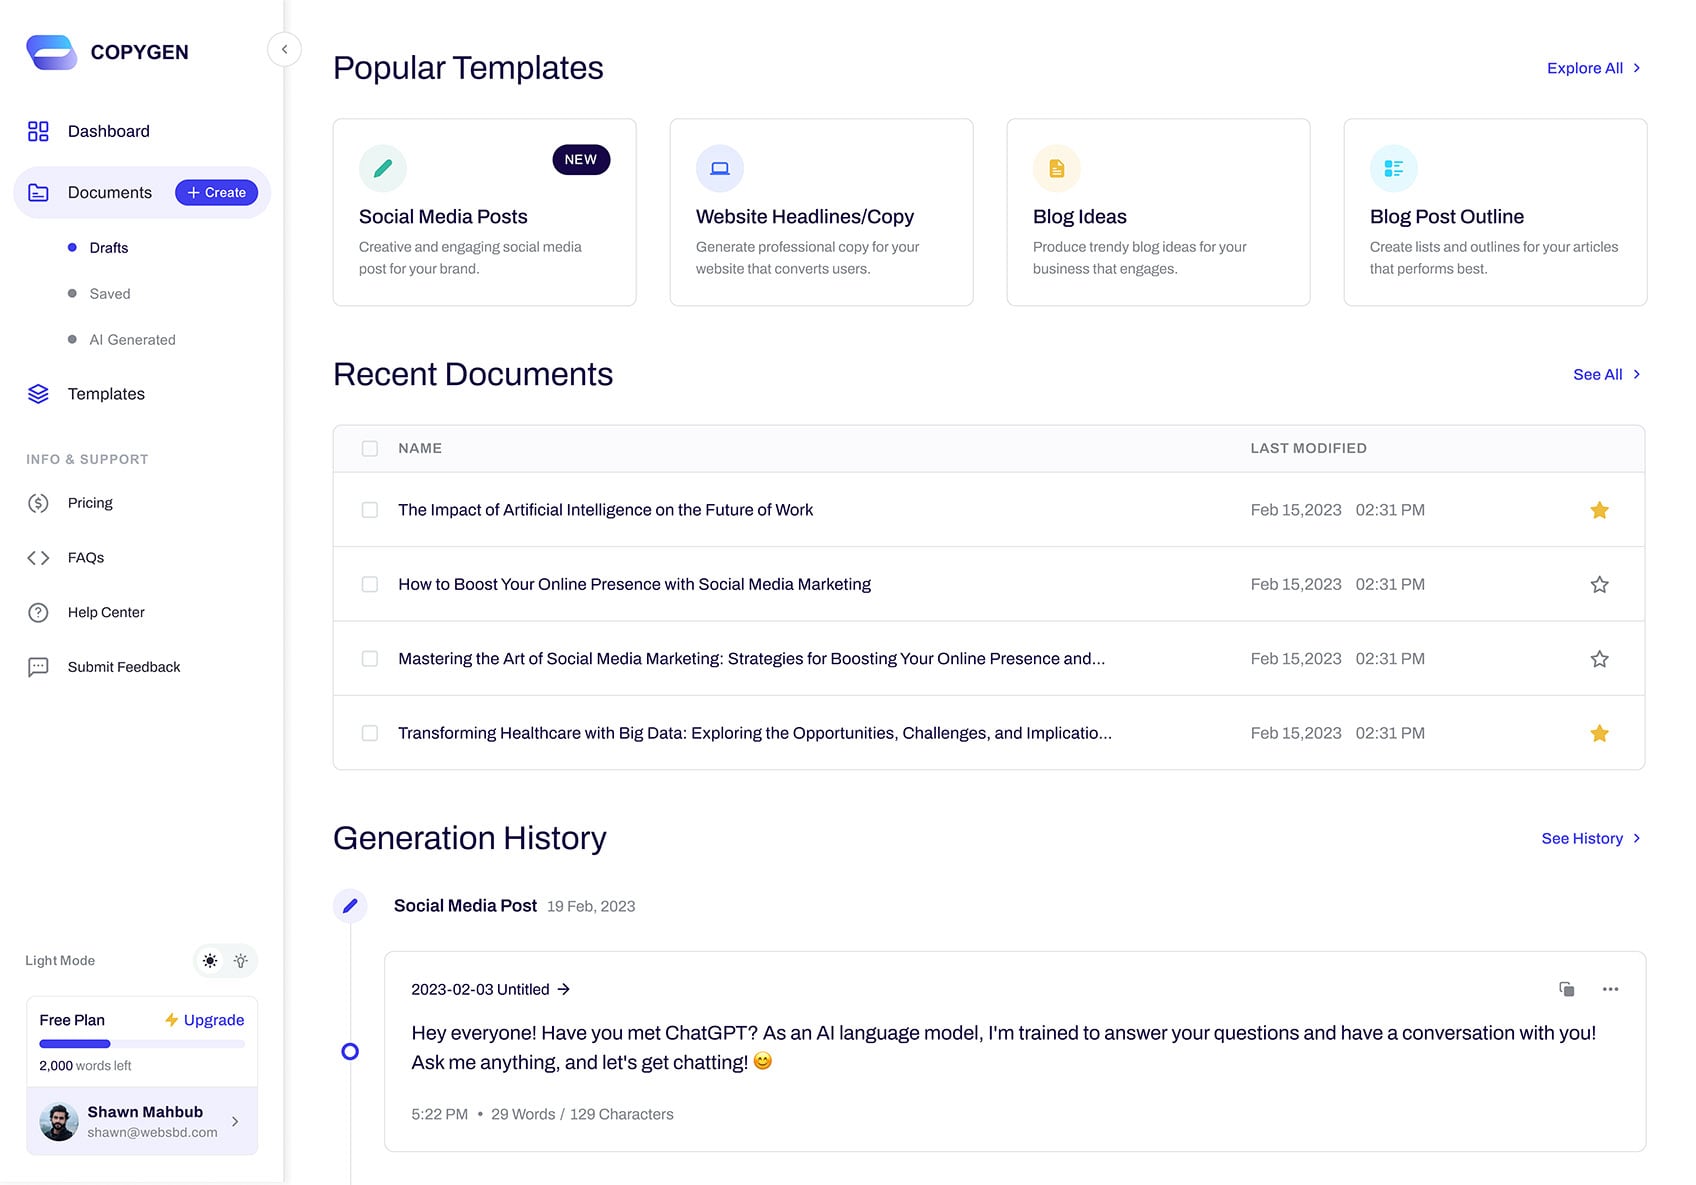Open the three-dot menu on generation card
The height and width of the screenshot is (1185, 1696).
coord(1610,989)
